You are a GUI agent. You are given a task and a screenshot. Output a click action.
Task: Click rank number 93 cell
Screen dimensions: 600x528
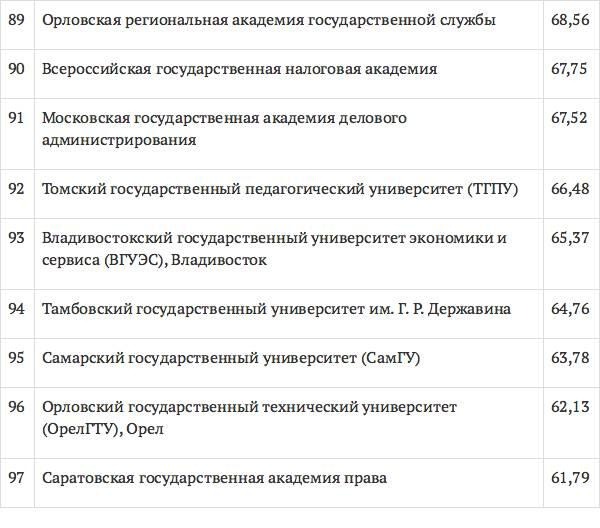point(16,238)
